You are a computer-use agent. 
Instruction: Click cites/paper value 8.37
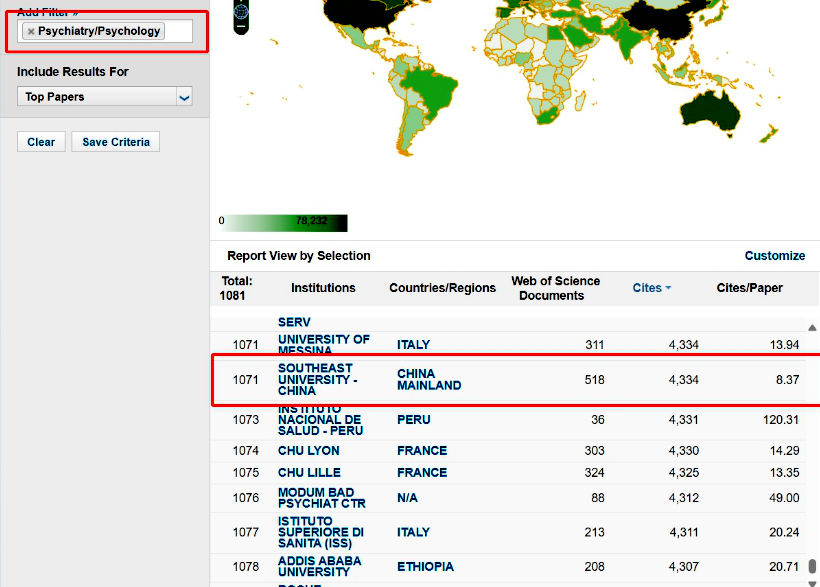tap(788, 379)
